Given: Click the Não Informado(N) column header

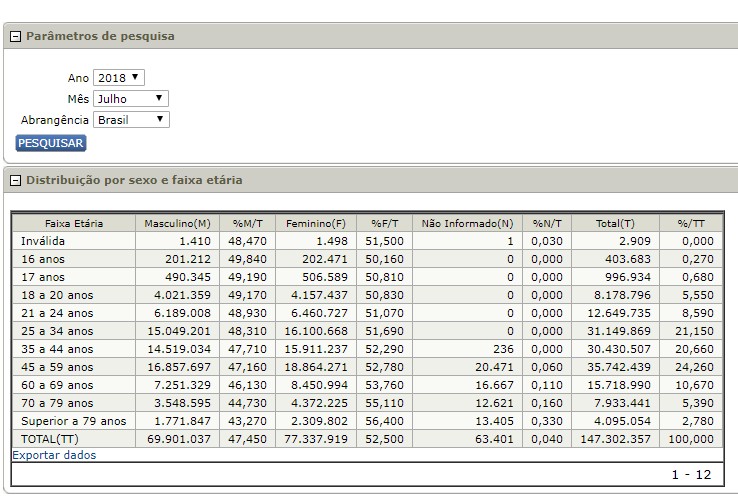Looking at the screenshot, I should click(x=467, y=223).
